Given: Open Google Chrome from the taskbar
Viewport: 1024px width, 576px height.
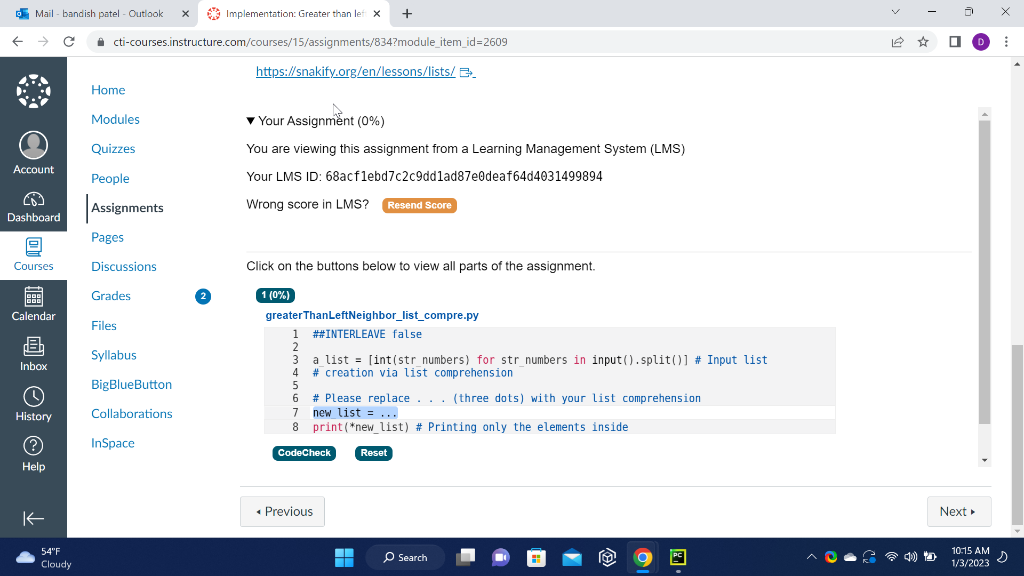Looking at the screenshot, I should [x=642, y=557].
